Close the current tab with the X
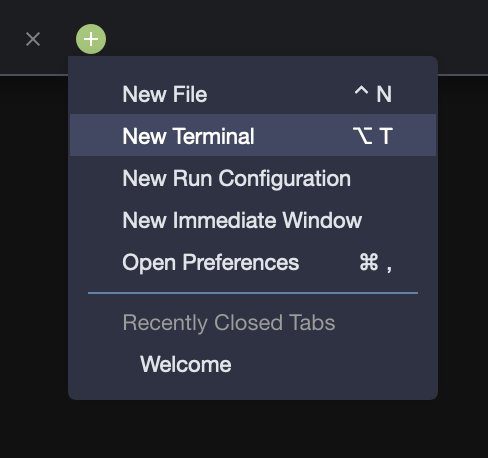Screen dimensions: 488x458 tap(33, 39)
